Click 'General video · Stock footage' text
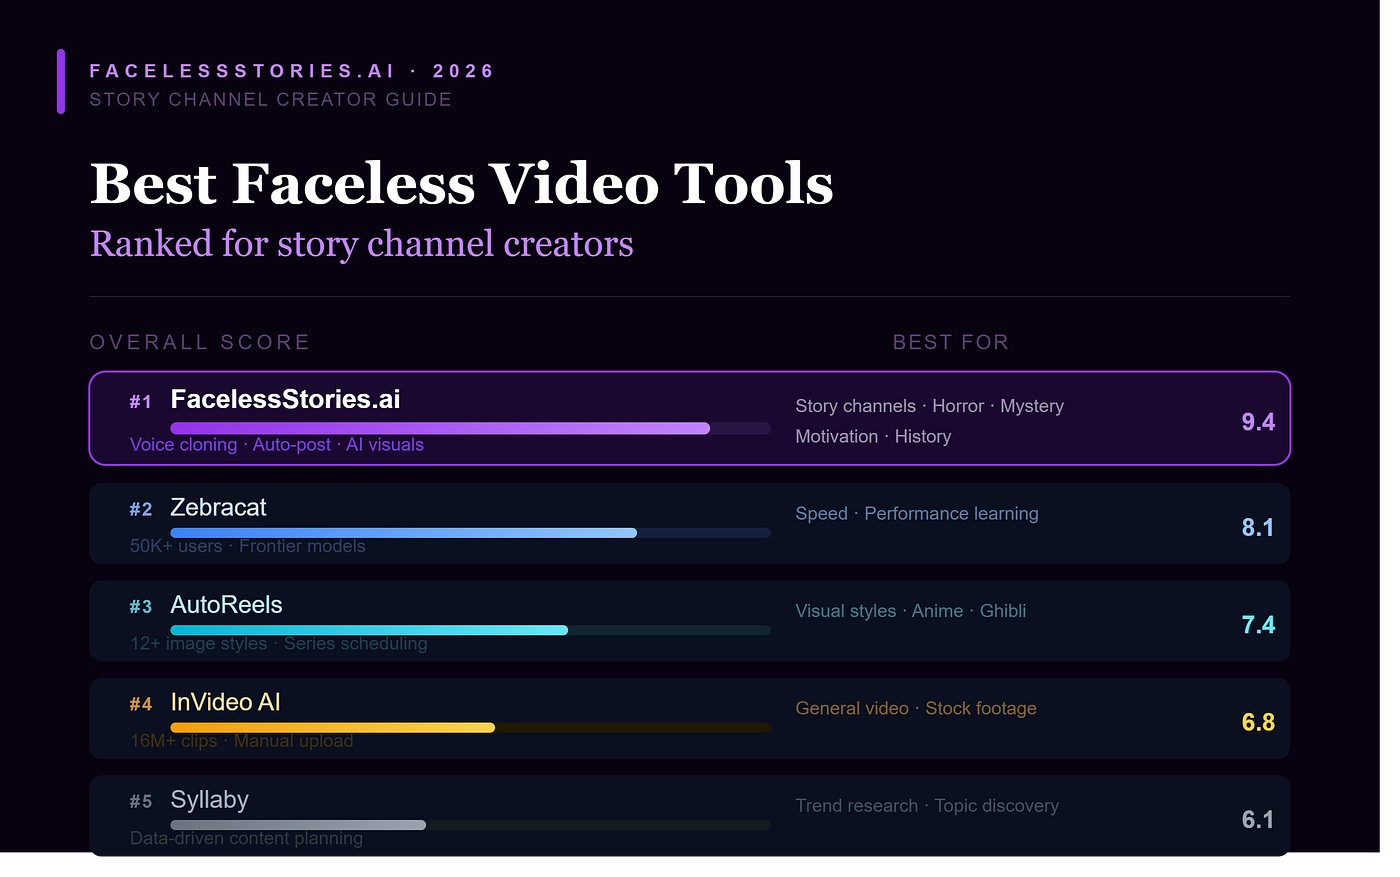1400x877 pixels. pyautogui.click(x=916, y=708)
